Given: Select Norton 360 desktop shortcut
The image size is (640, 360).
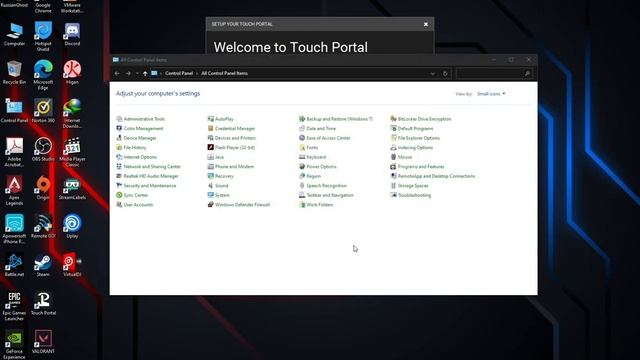Looking at the screenshot, I should [x=43, y=111].
